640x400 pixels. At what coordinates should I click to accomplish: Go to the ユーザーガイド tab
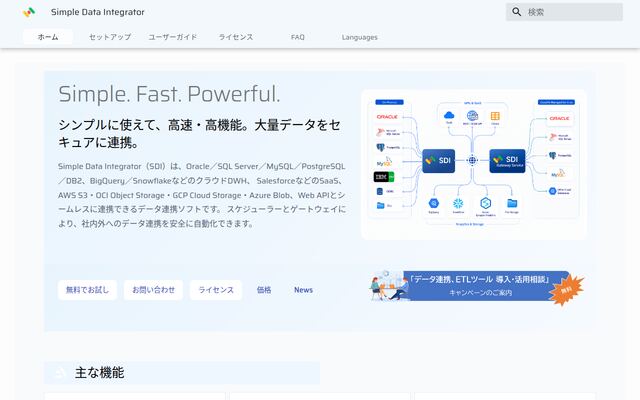(x=173, y=37)
